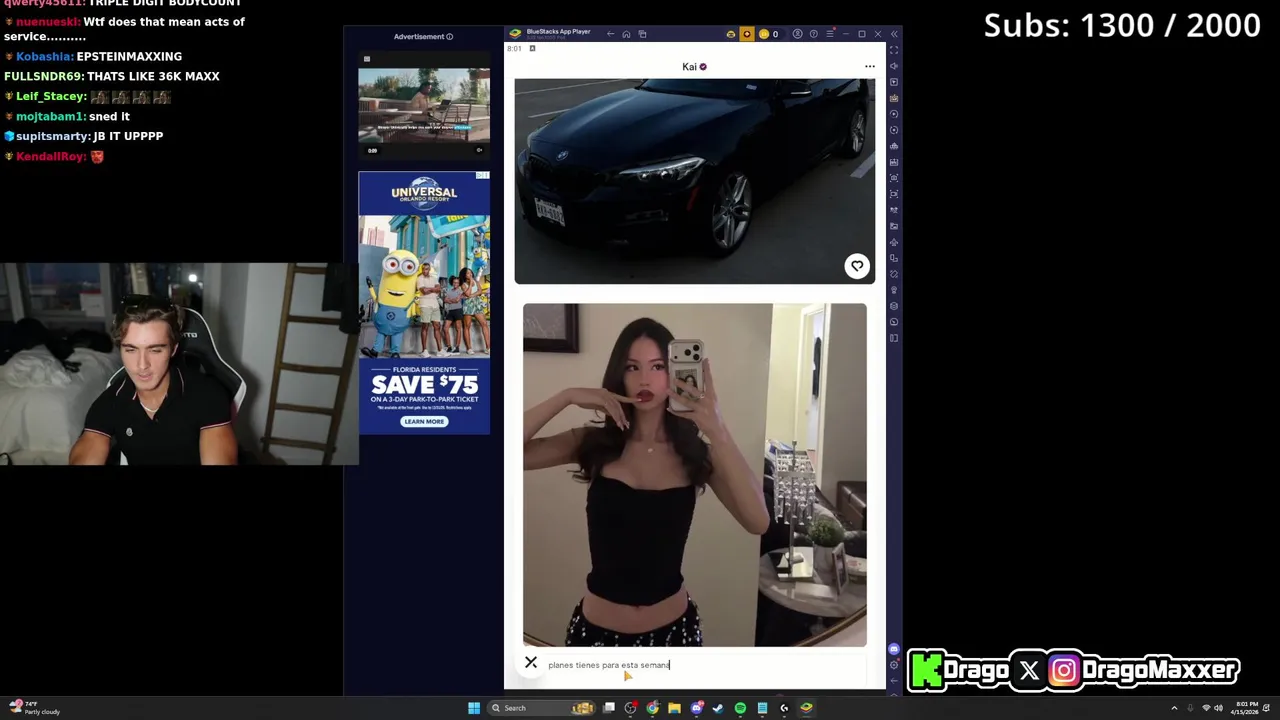Collapse BlueStacks sidebar with double chevron
The image size is (1280, 720).
(x=894, y=34)
